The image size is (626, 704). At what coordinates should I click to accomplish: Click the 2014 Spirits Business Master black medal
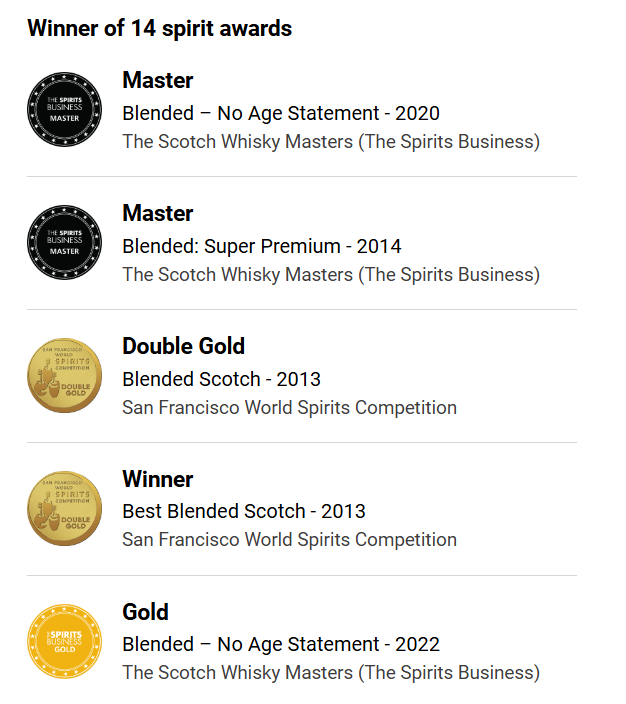click(x=64, y=242)
